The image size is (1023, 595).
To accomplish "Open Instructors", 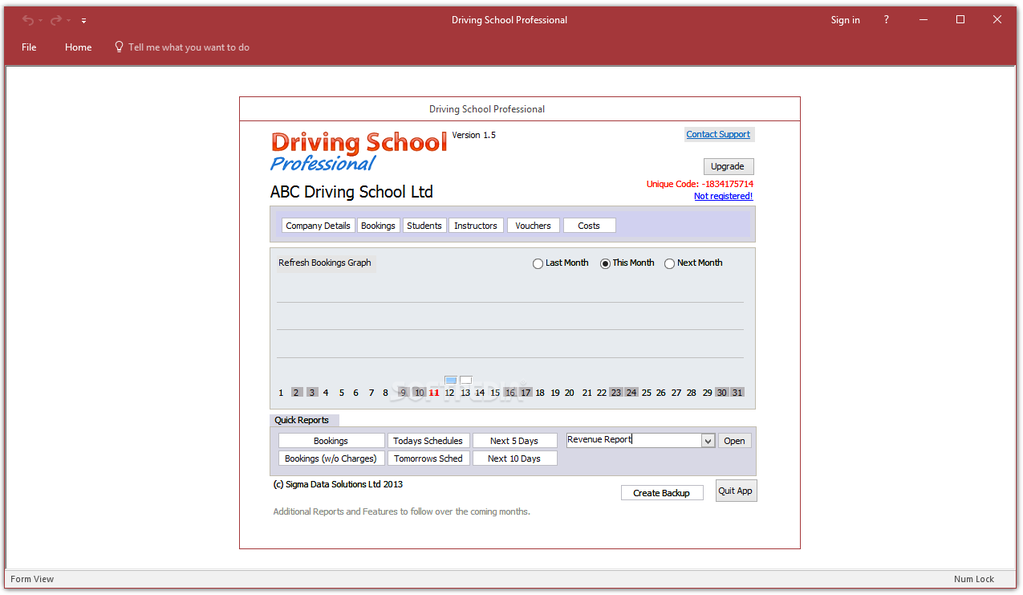I will point(476,226).
